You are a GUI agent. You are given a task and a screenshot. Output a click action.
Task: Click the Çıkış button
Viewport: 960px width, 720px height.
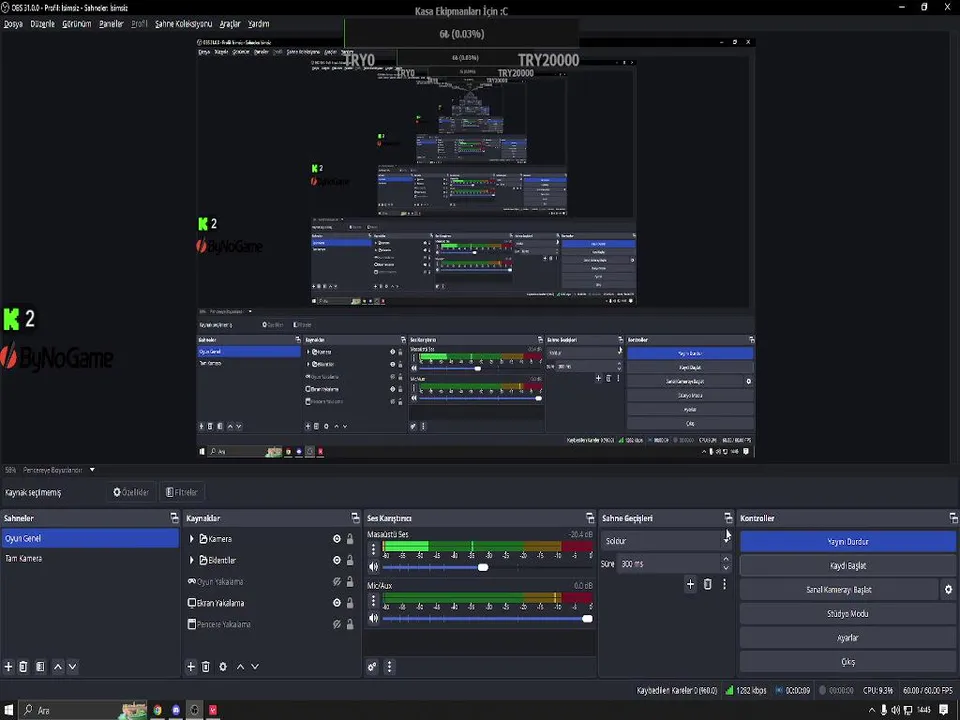point(848,662)
